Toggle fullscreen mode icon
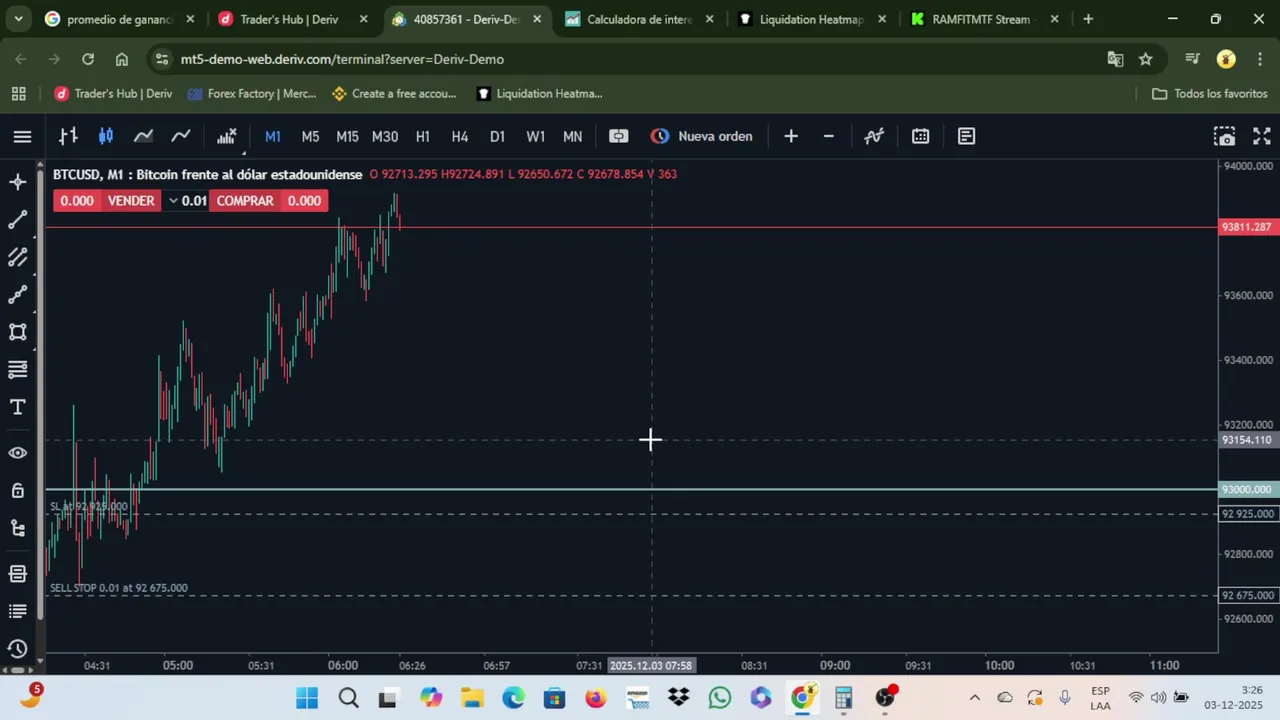Image resolution: width=1280 pixels, height=720 pixels. tap(1261, 136)
